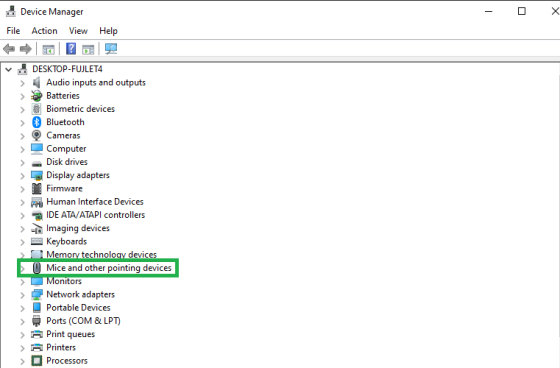Image resolution: width=560 pixels, height=368 pixels.
Task: Select the Human Interface Devices label
Action: pos(95,202)
